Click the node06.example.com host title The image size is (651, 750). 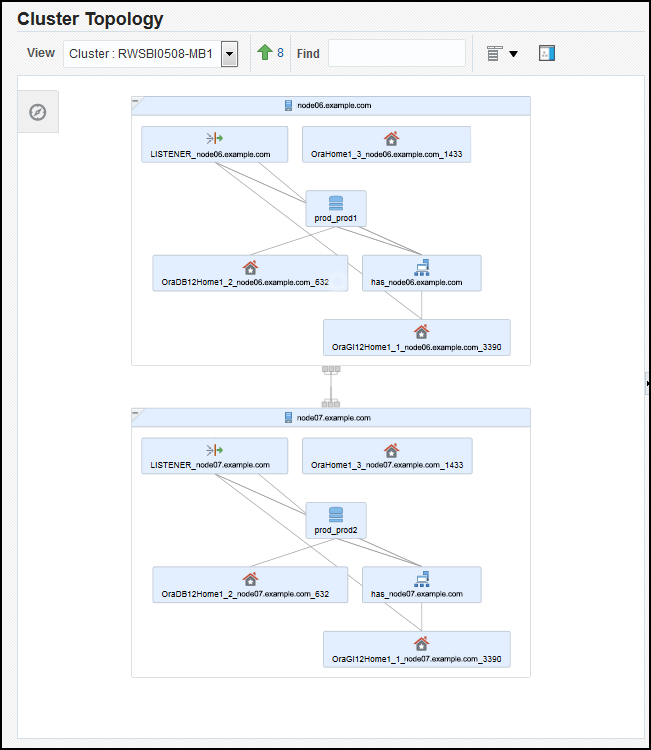[334, 105]
